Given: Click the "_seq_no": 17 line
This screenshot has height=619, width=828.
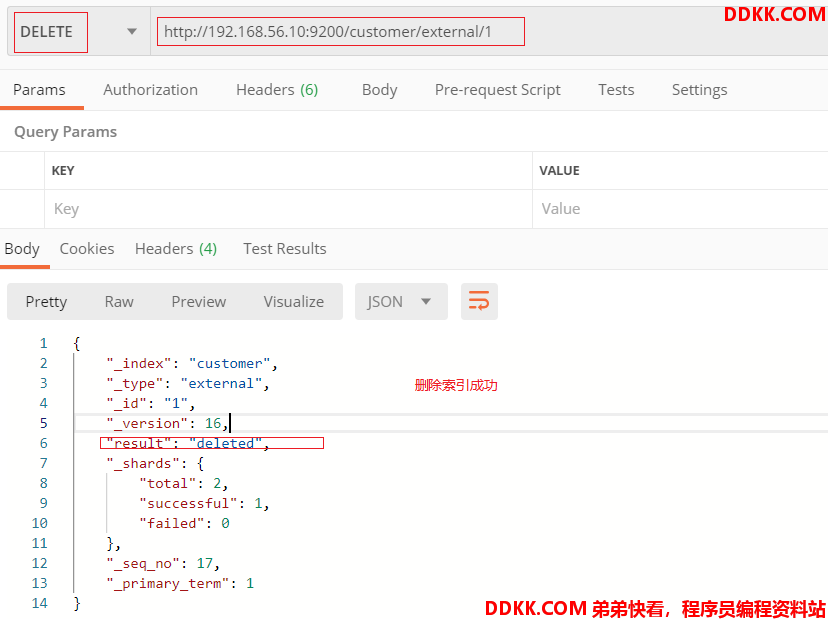Looking at the screenshot, I should (163, 564).
